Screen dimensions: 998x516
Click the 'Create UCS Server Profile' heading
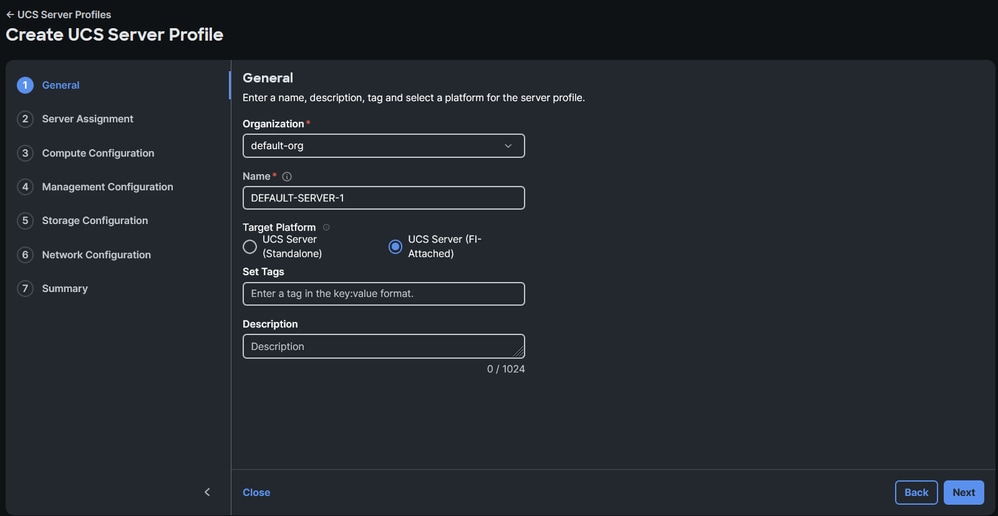click(115, 34)
